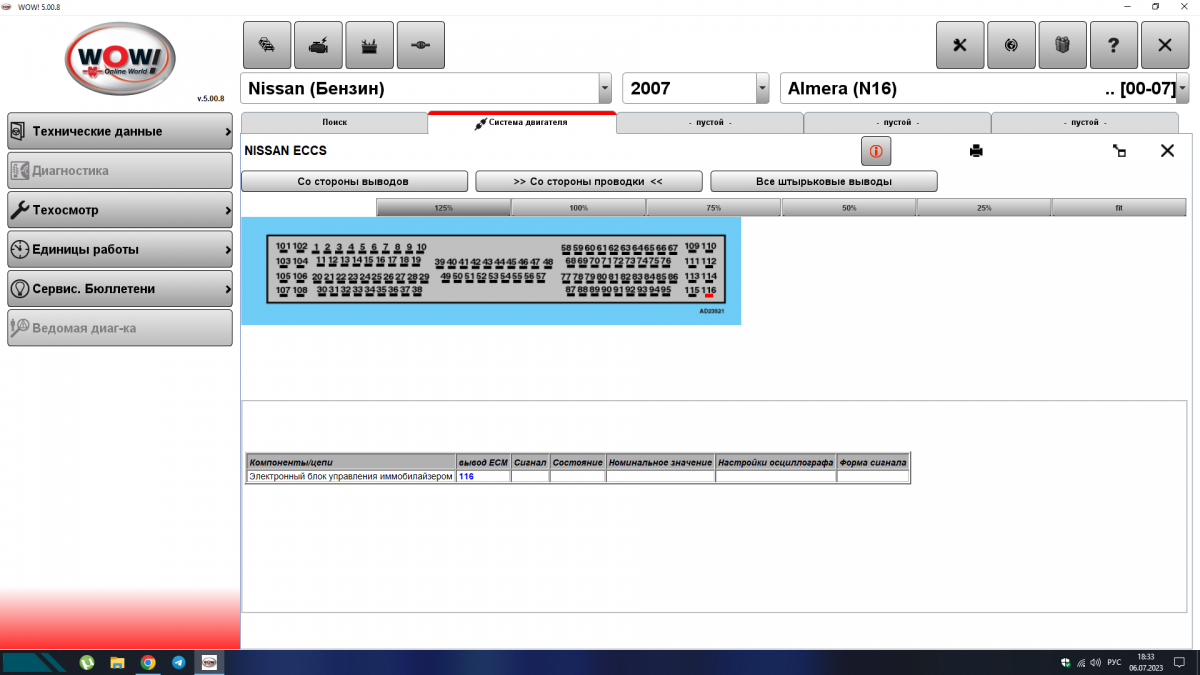Fit the connector diagram with fit button
Image resolution: width=1200 pixels, height=675 pixels.
click(x=1119, y=208)
